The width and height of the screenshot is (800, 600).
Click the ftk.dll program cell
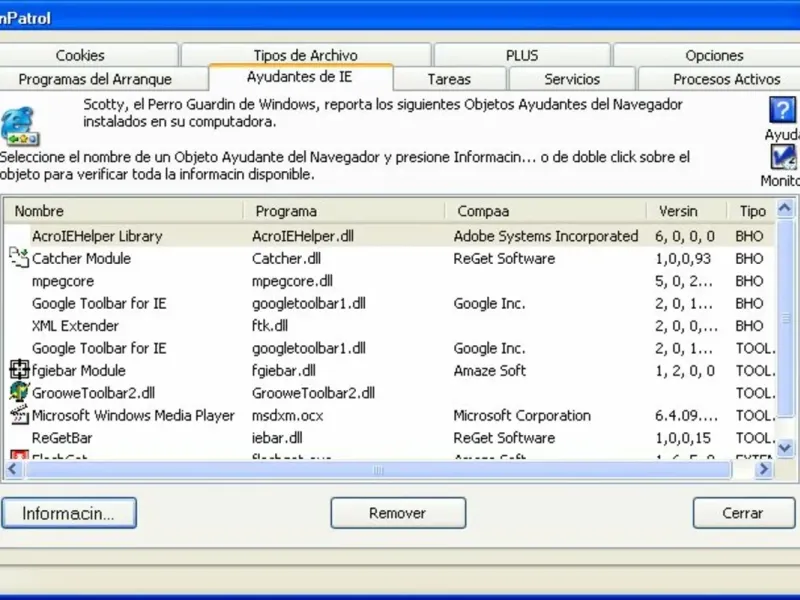[x=269, y=326]
